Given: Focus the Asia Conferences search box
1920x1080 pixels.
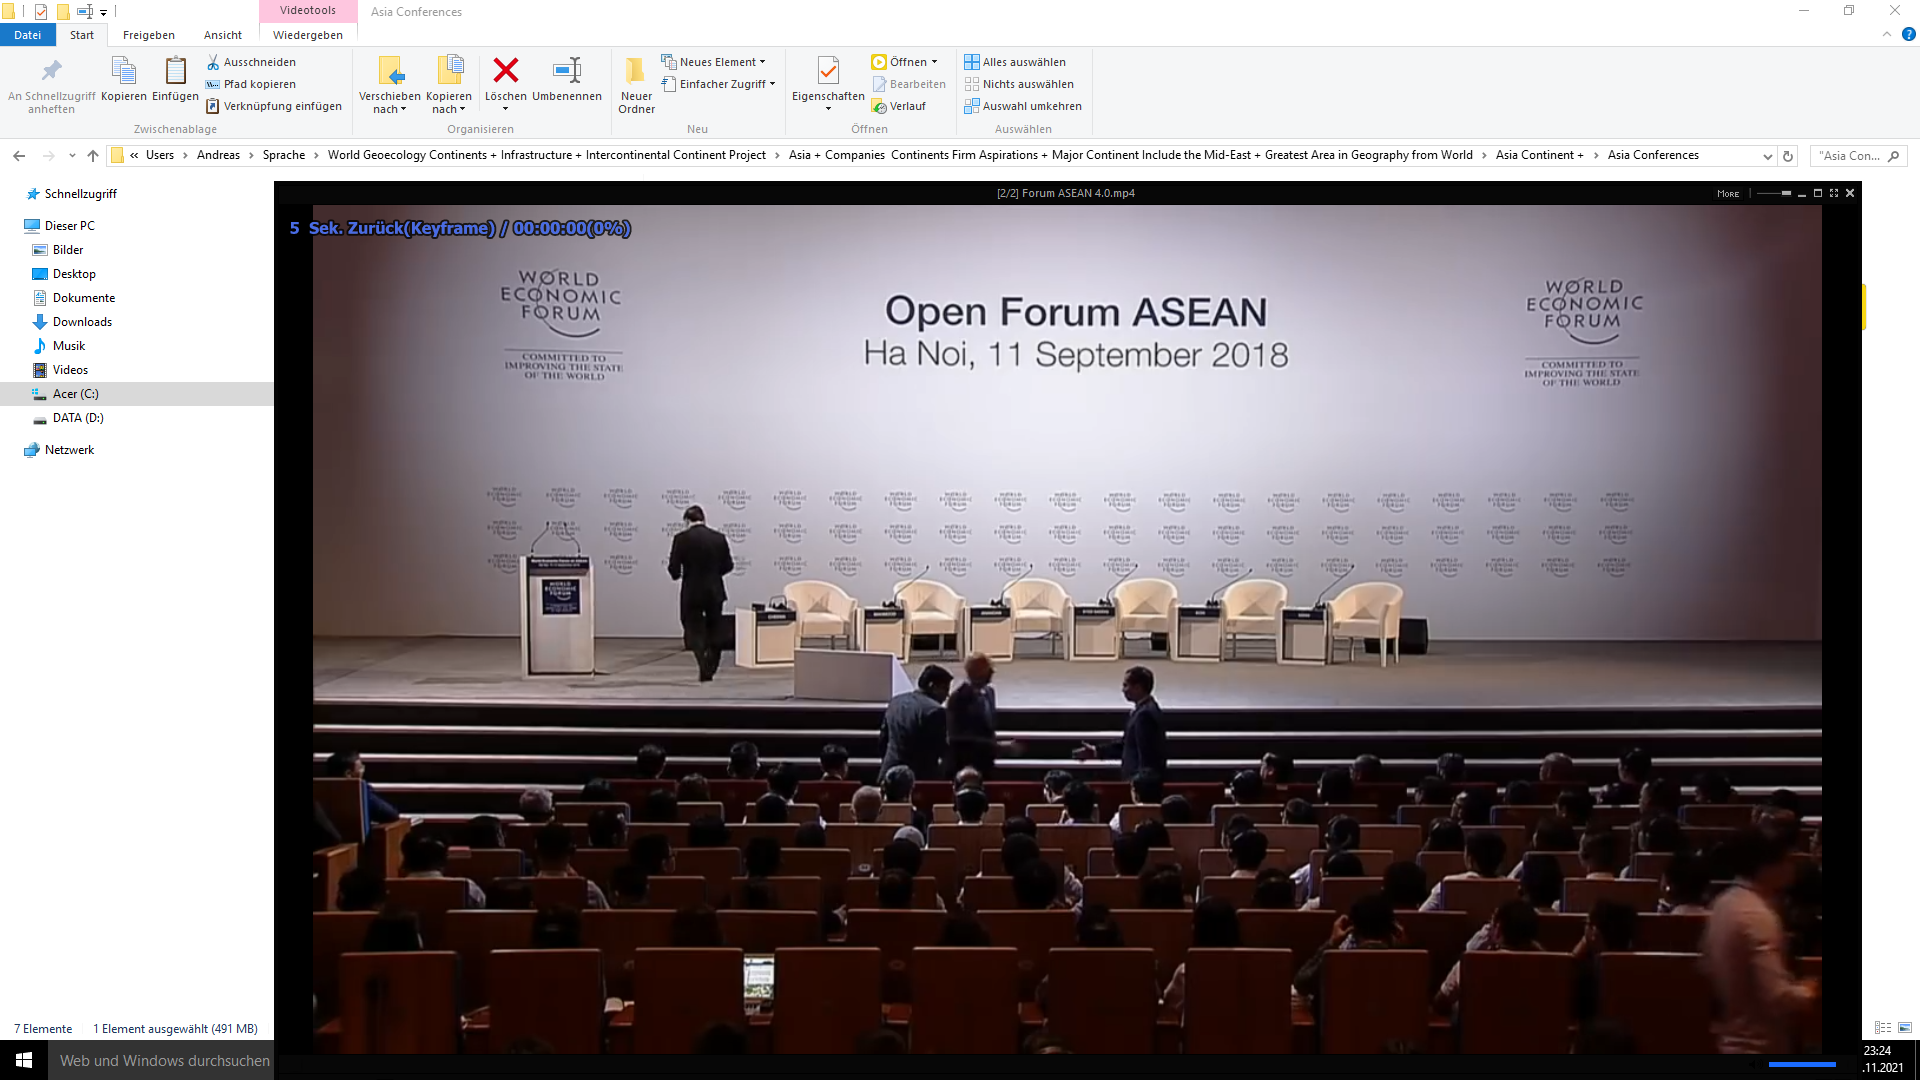Looking at the screenshot, I should (1858, 156).
